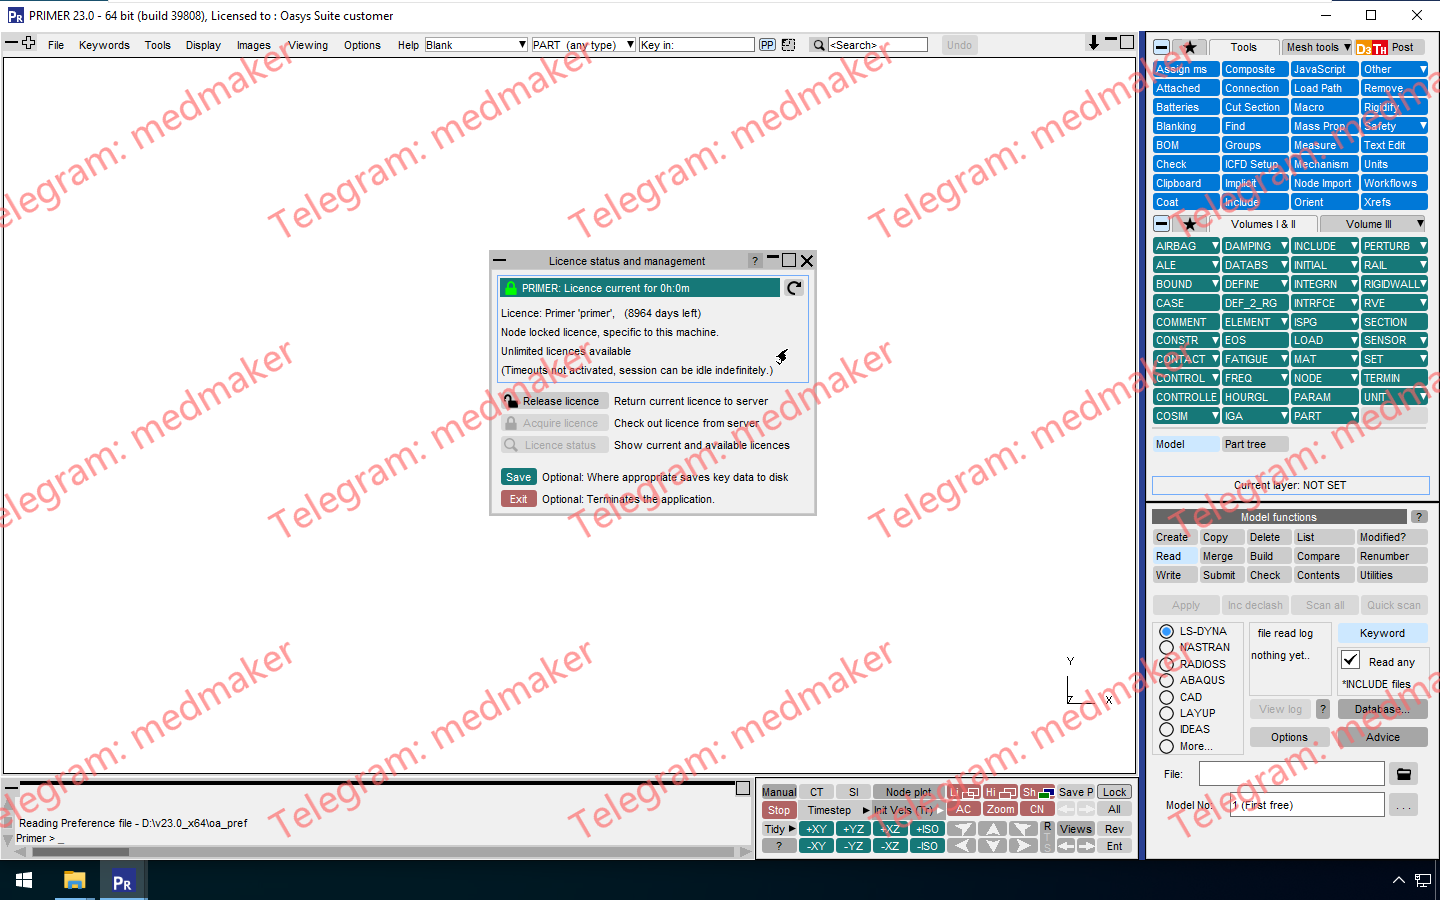Click the file browse folder icon
Image resolution: width=1440 pixels, height=900 pixels.
[x=1403, y=774]
